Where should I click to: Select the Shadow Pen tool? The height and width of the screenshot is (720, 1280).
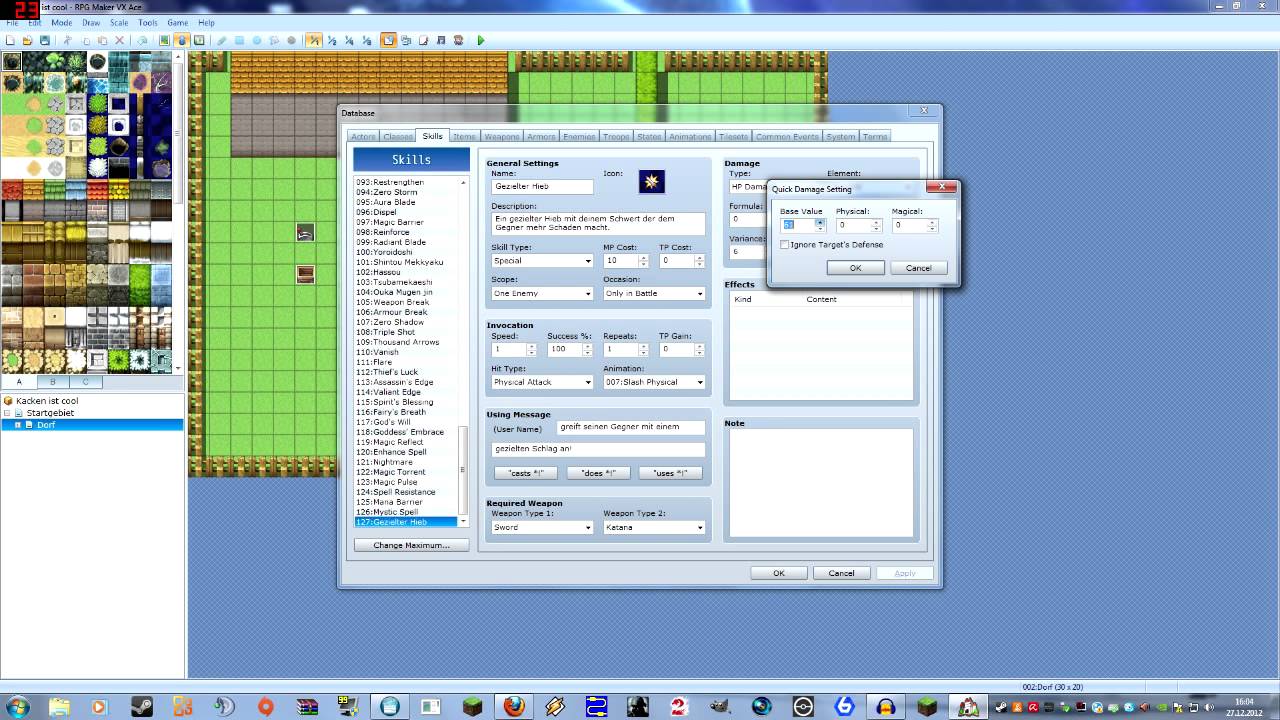click(x=291, y=40)
